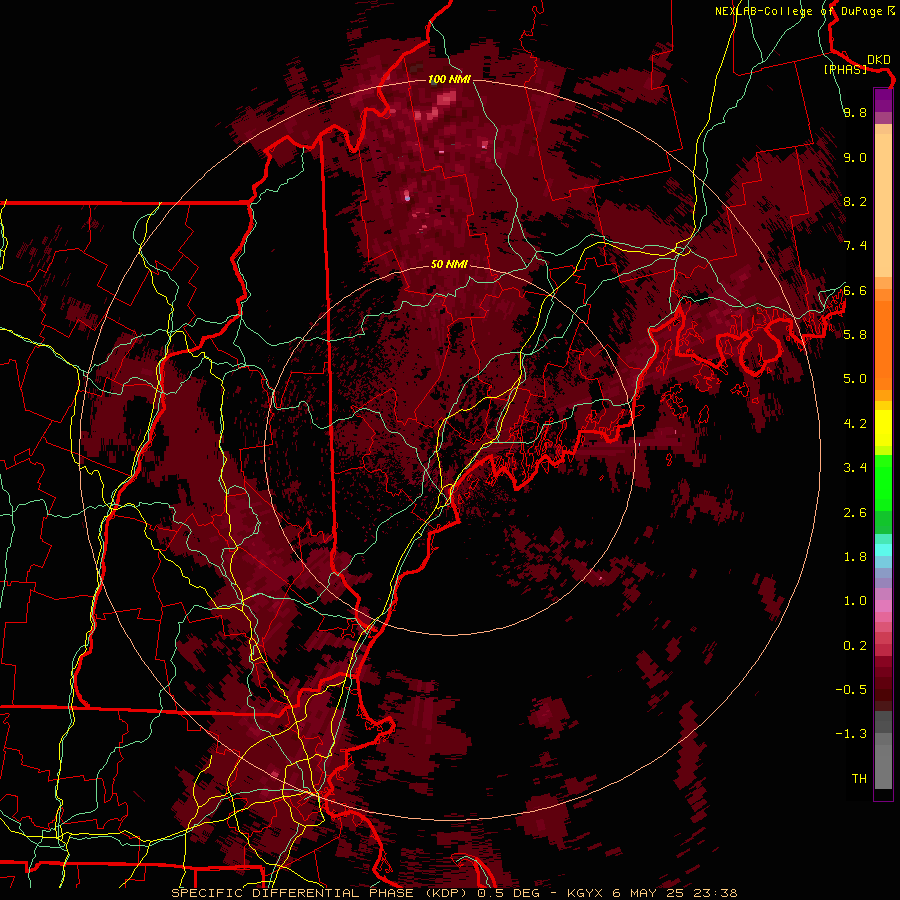Click the 9.8 value on color scale
This screenshot has width=900, height=900.
coord(855,112)
